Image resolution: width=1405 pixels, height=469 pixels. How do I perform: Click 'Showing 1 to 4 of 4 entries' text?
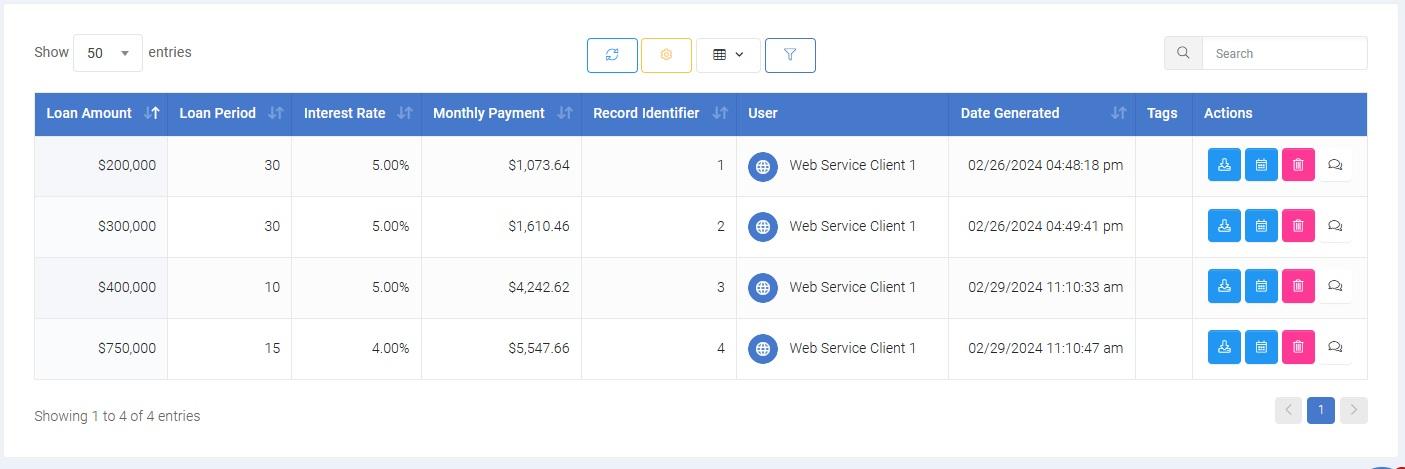click(x=117, y=416)
